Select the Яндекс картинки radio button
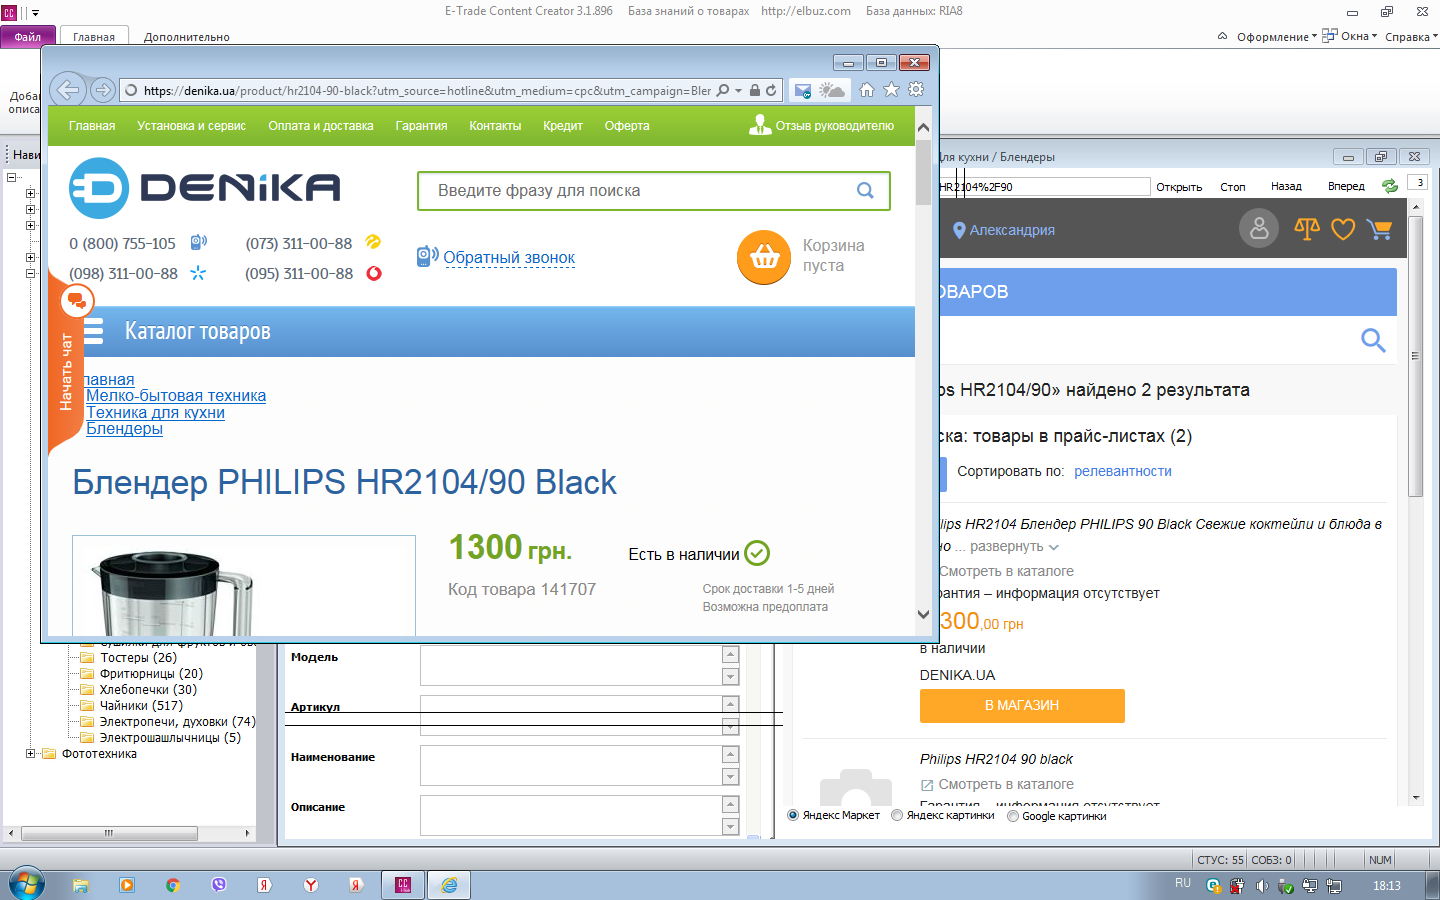Viewport: 1440px width, 900px height. click(x=897, y=816)
